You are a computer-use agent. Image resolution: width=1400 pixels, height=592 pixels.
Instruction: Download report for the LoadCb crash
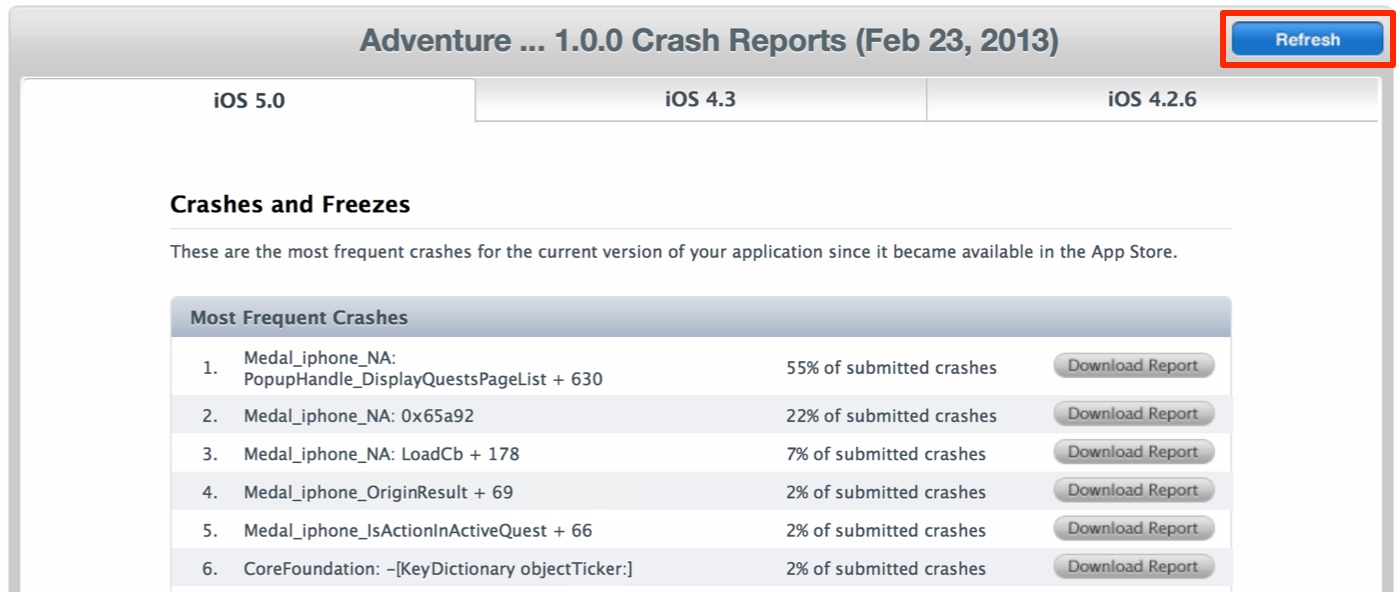(x=1132, y=451)
